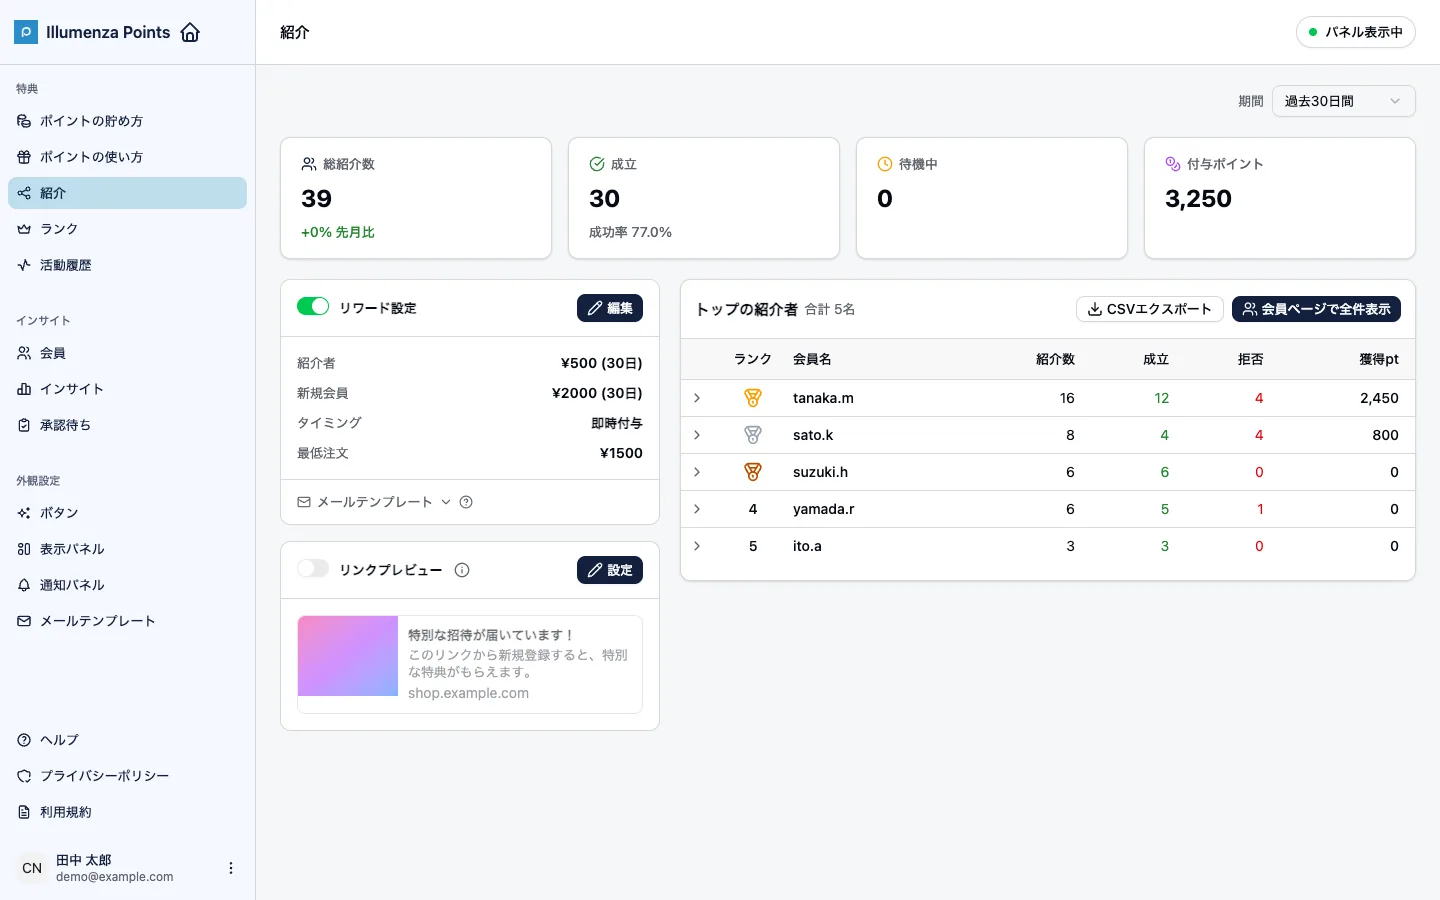Click the 拒否 column header

click(x=1251, y=359)
